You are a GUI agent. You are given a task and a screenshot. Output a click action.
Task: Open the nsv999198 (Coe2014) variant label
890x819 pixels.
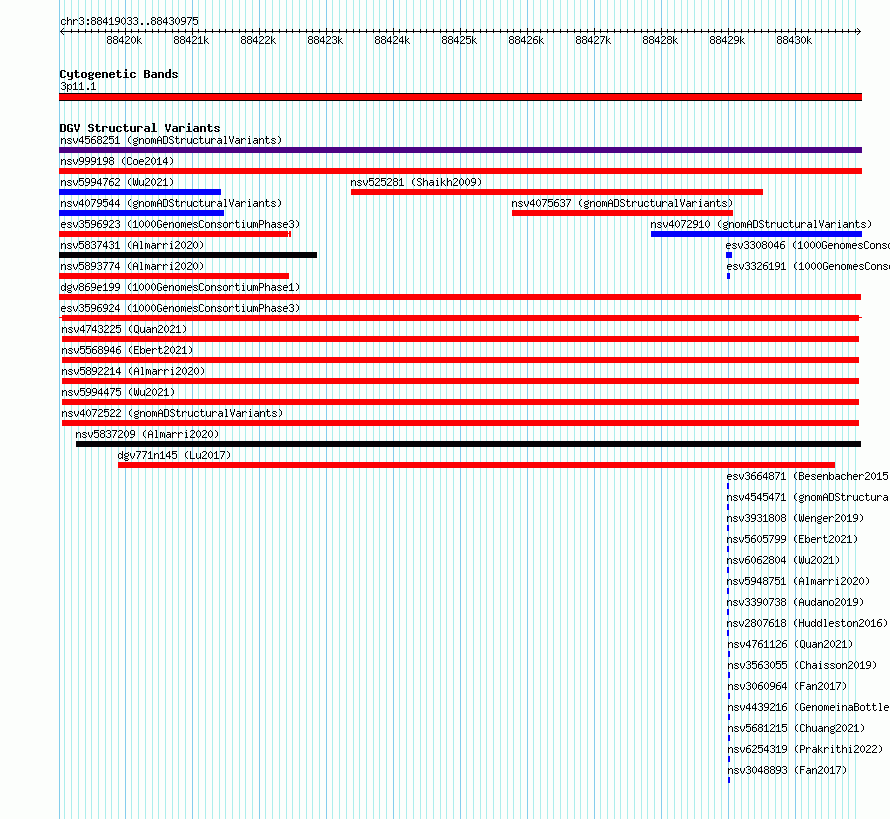pos(117,161)
